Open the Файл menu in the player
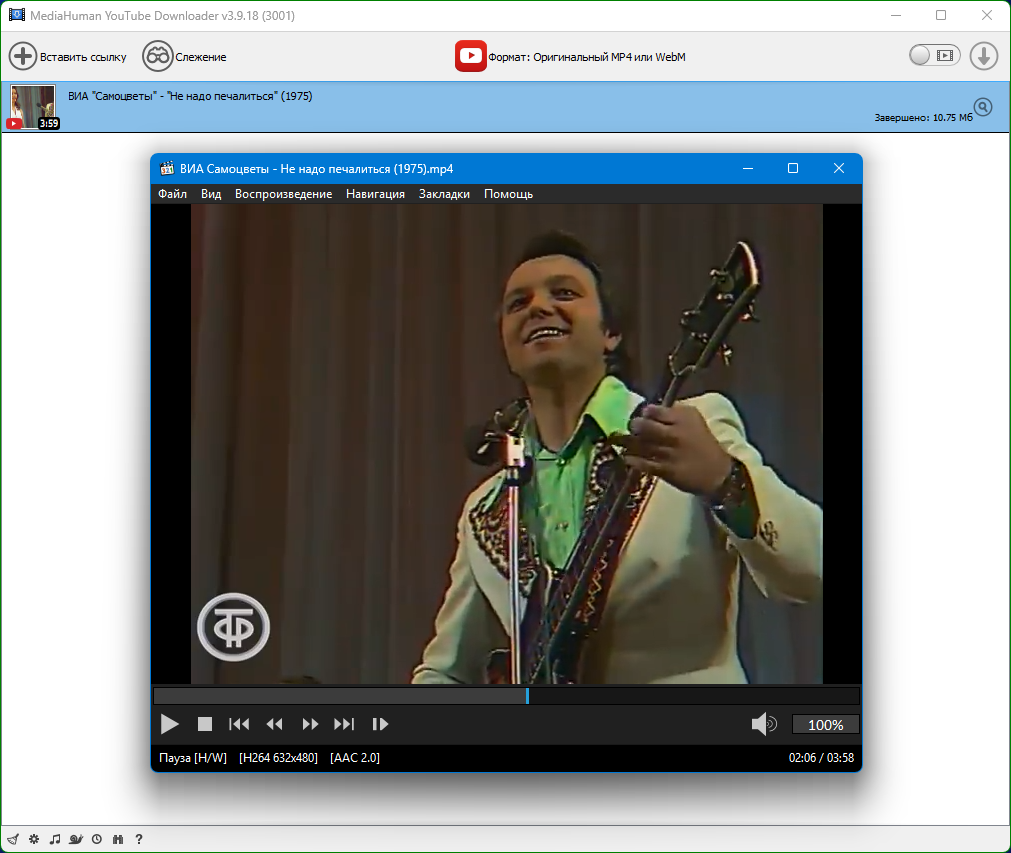The height and width of the screenshot is (853, 1011). (x=172, y=194)
